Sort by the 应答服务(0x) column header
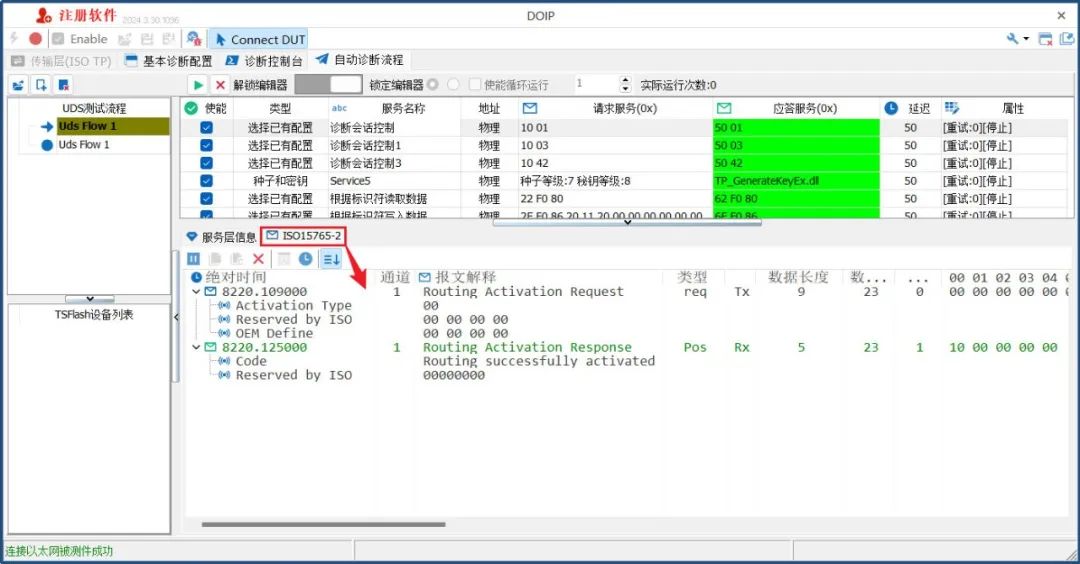 pos(797,108)
